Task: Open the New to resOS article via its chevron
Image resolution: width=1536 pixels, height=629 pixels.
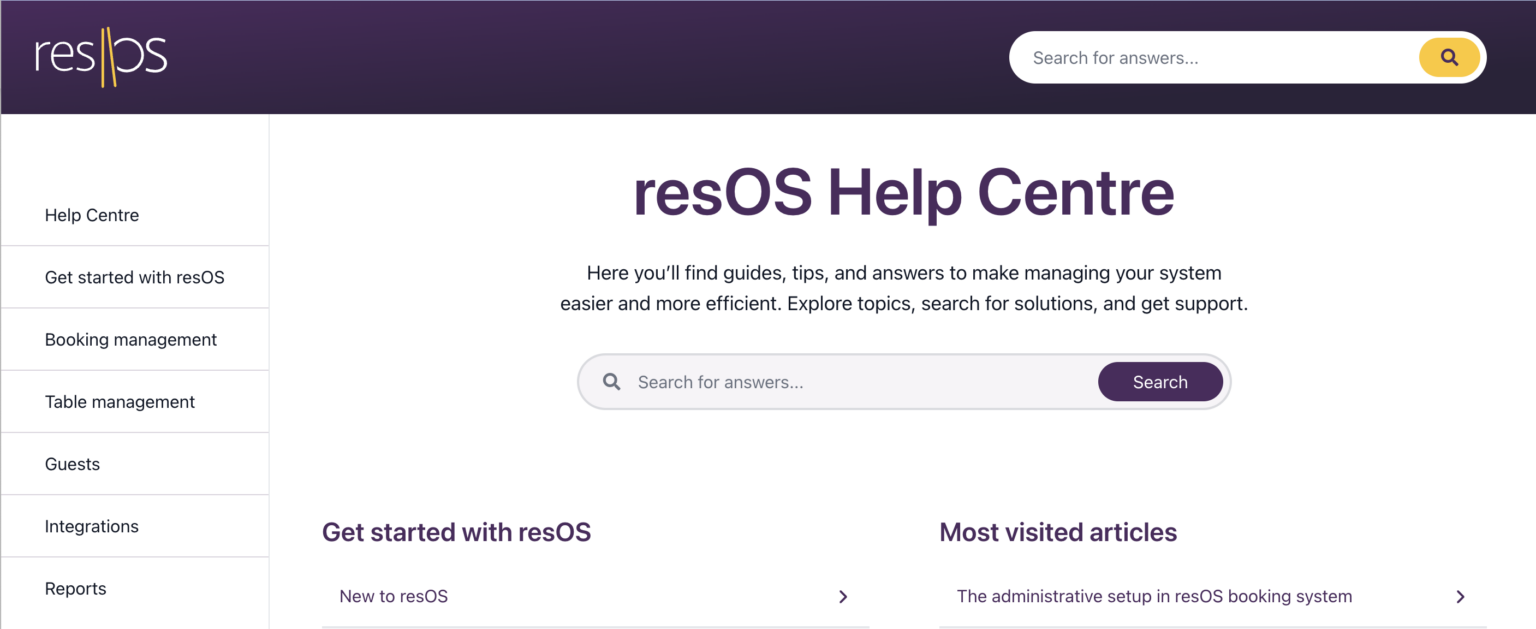Action: tap(843, 596)
